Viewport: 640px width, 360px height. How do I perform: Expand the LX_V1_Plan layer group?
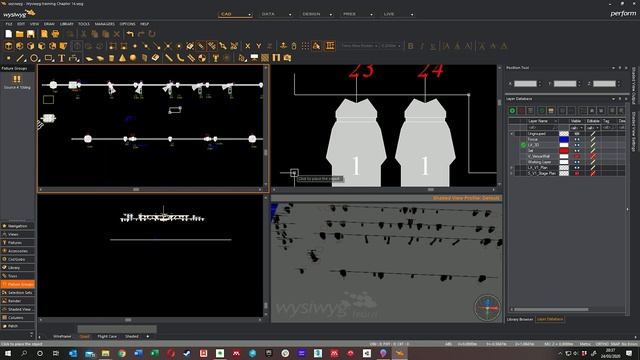click(511, 168)
